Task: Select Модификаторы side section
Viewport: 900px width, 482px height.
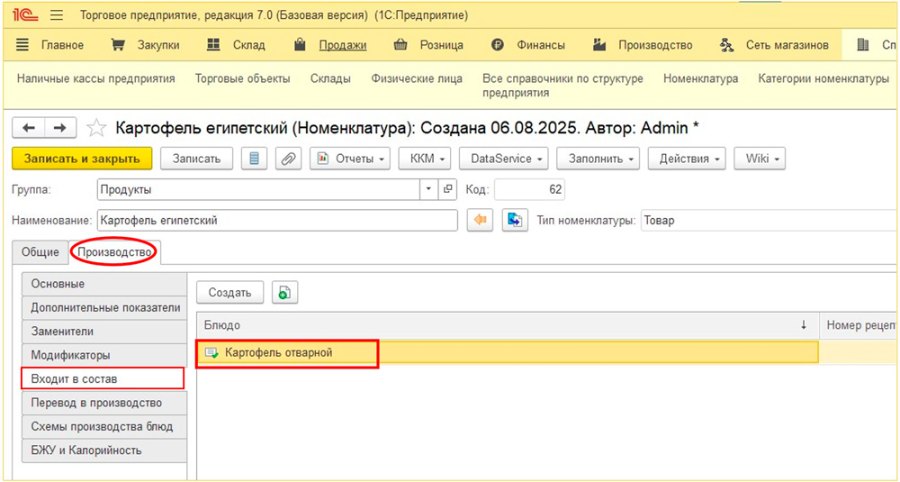Action: click(104, 355)
